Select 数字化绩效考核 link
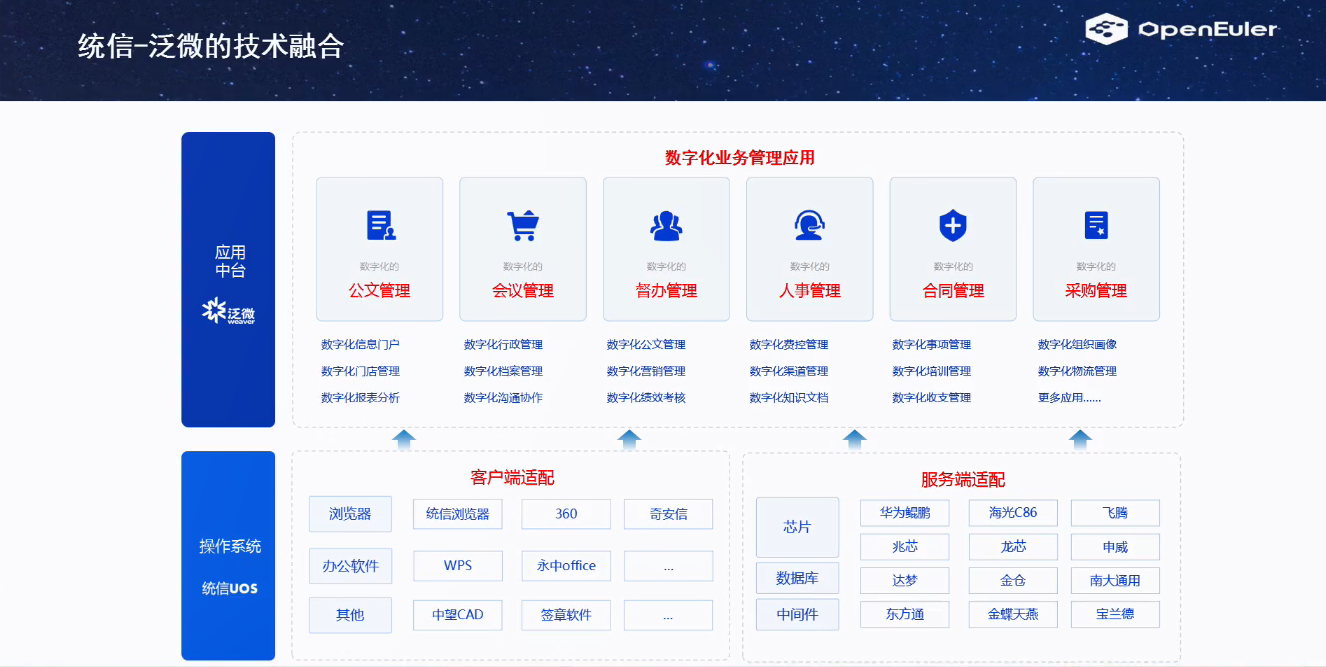The height and width of the screenshot is (667, 1326). (x=646, y=398)
